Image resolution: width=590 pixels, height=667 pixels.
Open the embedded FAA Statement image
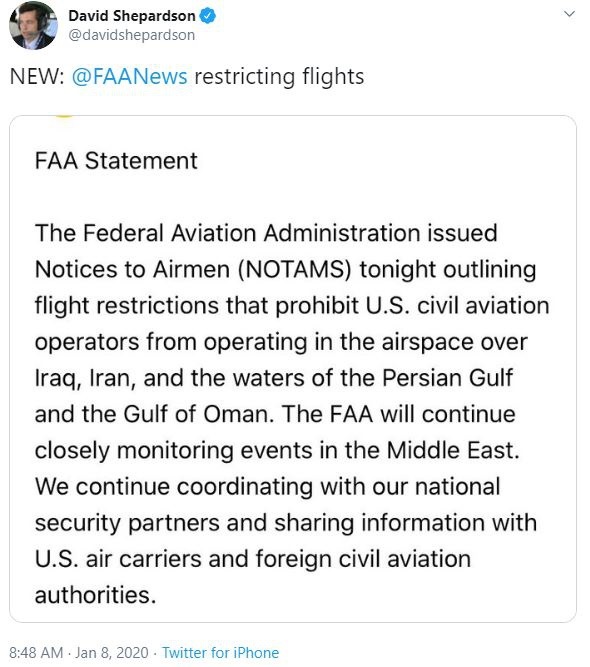pyautogui.click(x=293, y=368)
